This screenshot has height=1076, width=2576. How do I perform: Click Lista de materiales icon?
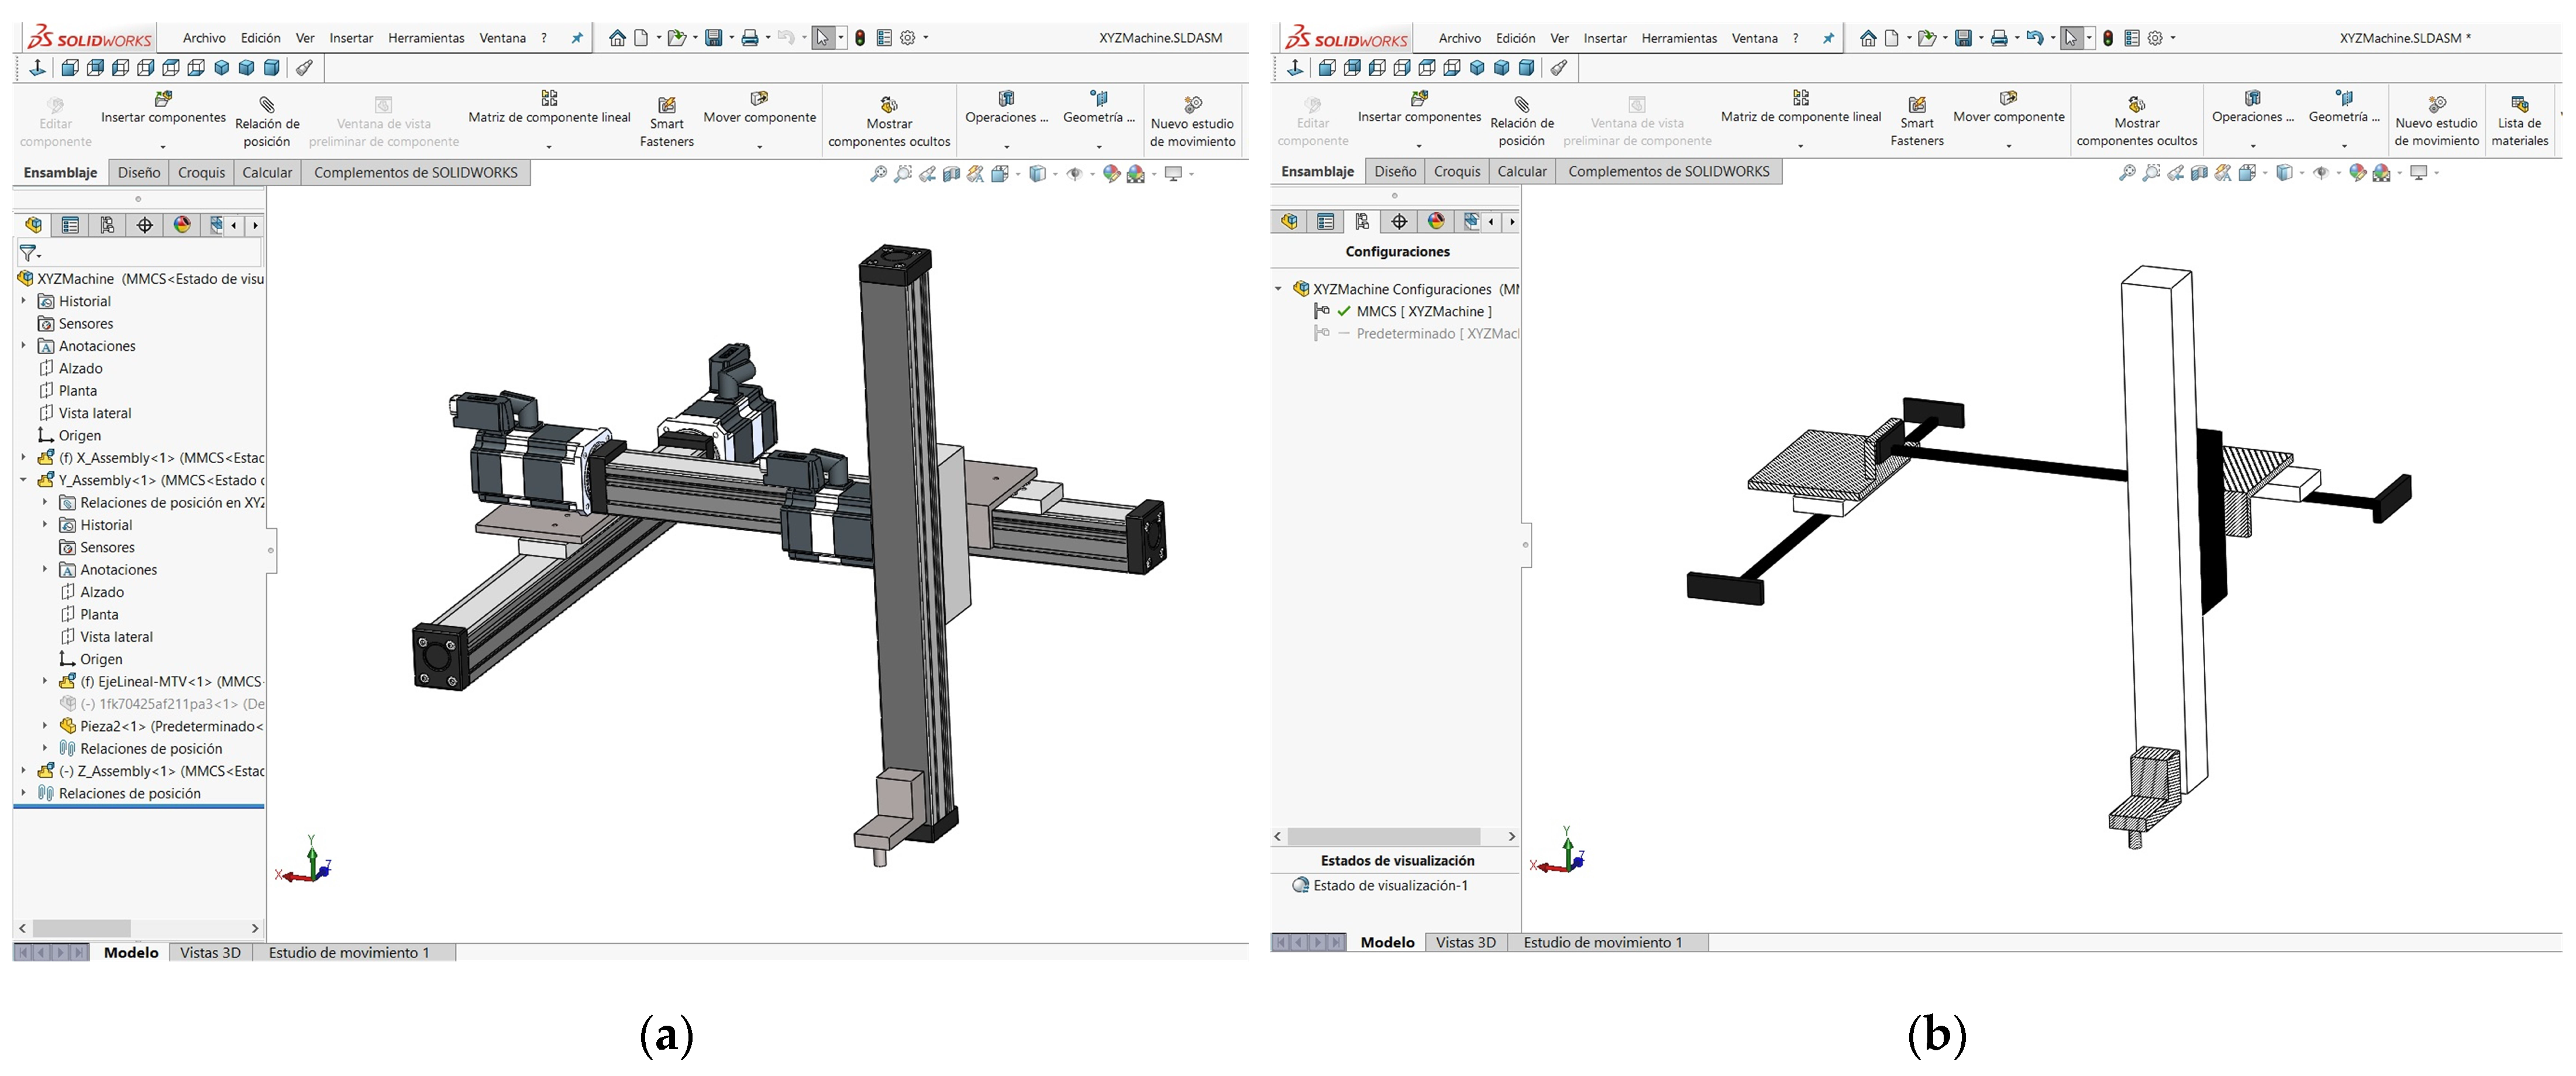click(x=2519, y=104)
